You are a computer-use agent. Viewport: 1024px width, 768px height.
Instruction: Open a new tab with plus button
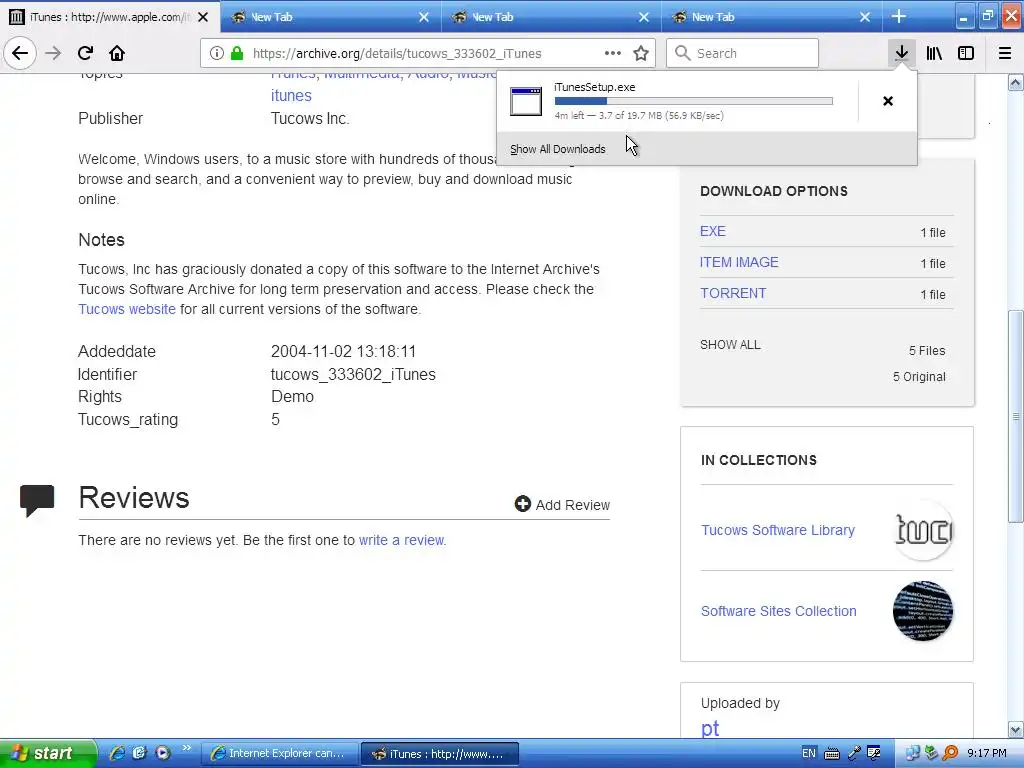(x=899, y=16)
